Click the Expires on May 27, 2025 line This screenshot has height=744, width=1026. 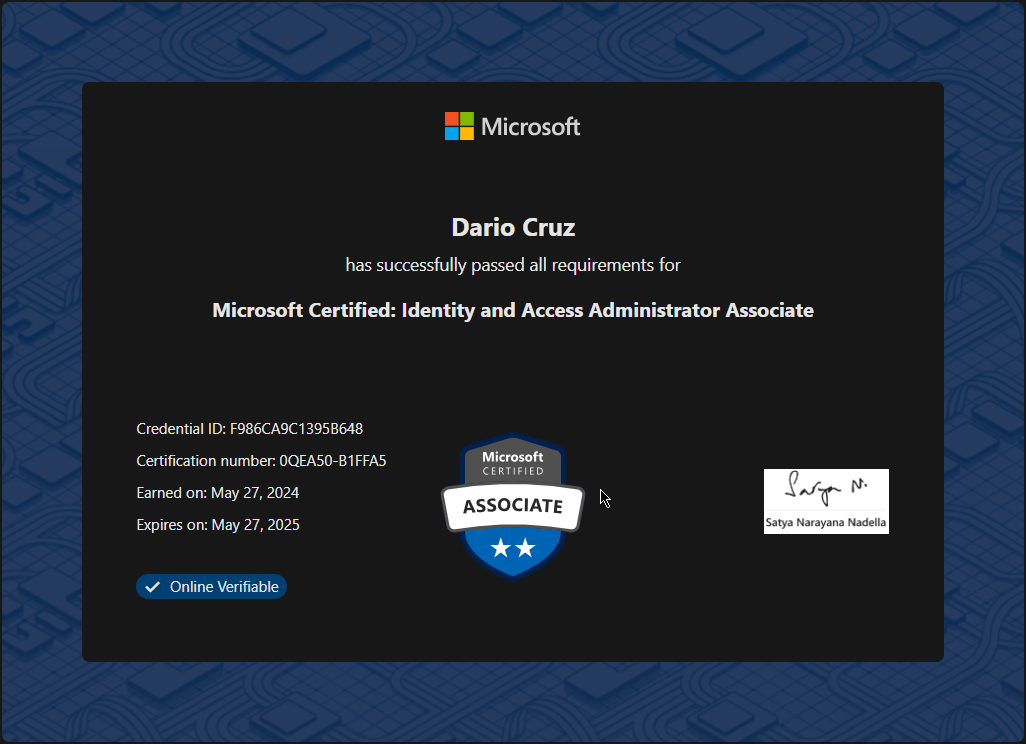click(218, 525)
